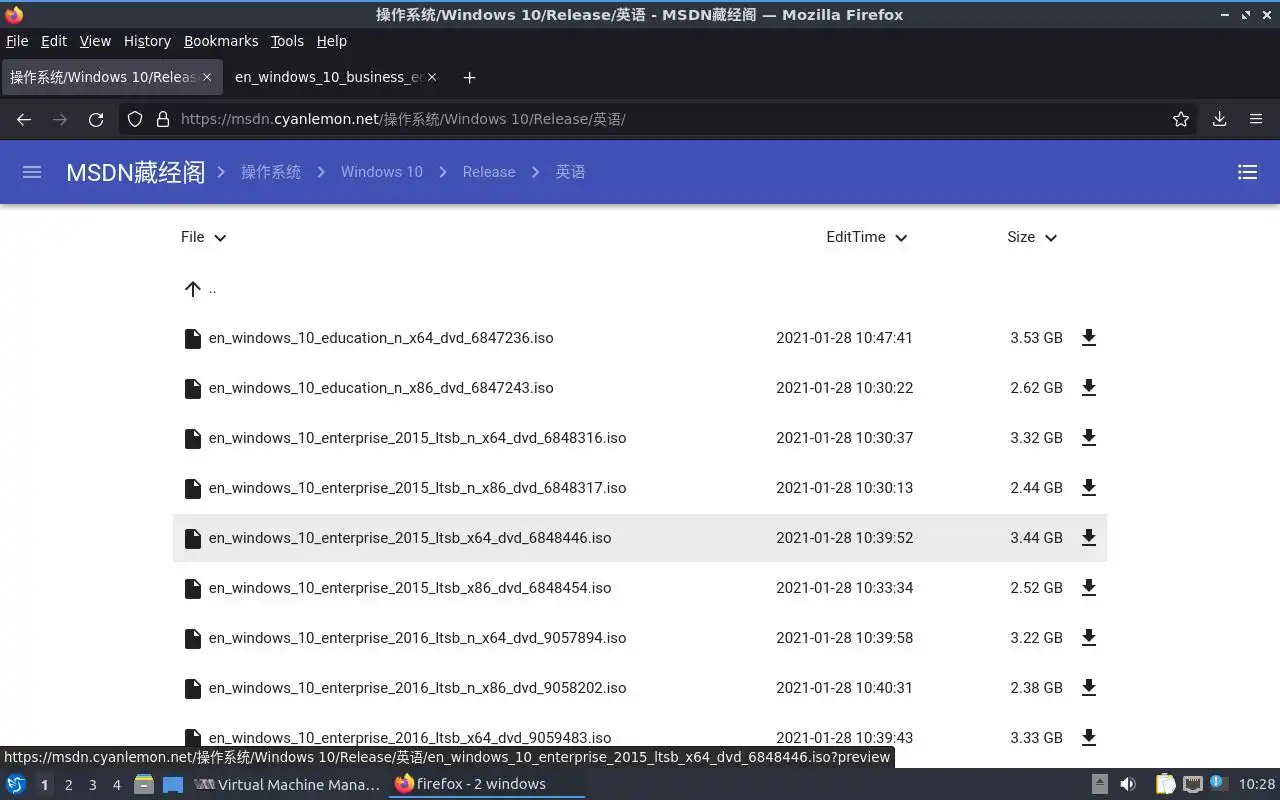Toggle the list view icon in header
Image resolution: width=1280 pixels, height=800 pixels.
click(1247, 172)
